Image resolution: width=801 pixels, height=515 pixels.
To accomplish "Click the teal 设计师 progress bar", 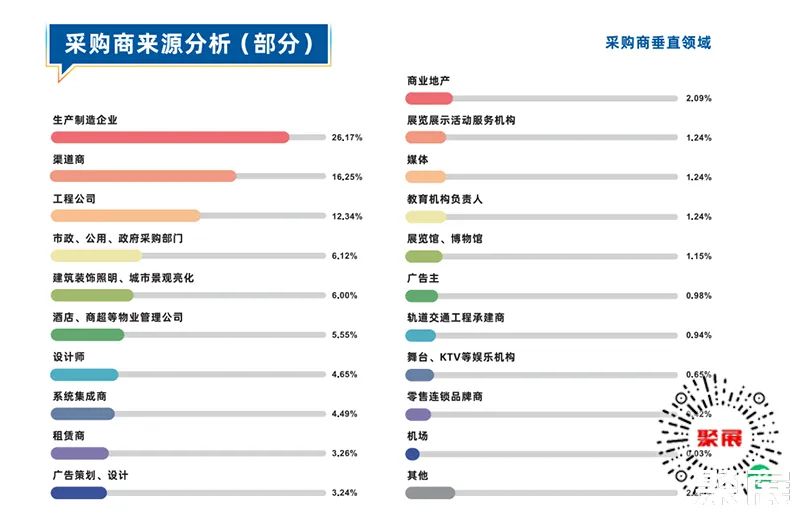I will [84, 375].
